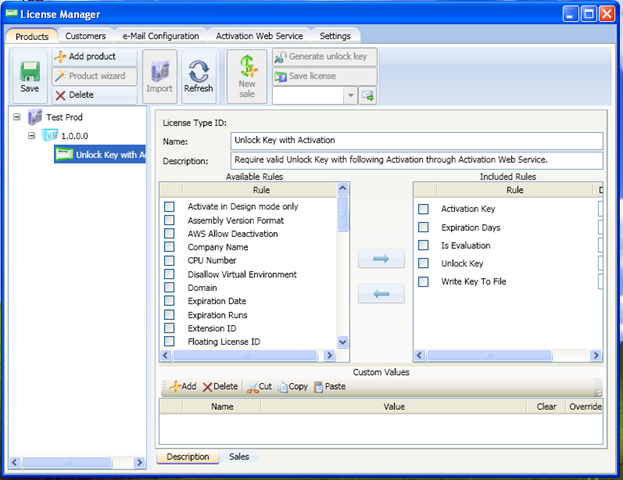Viewport: 623px width, 480px height.
Task: Click Available Rules vertical scrollbar thumb
Action: pos(343,213)
